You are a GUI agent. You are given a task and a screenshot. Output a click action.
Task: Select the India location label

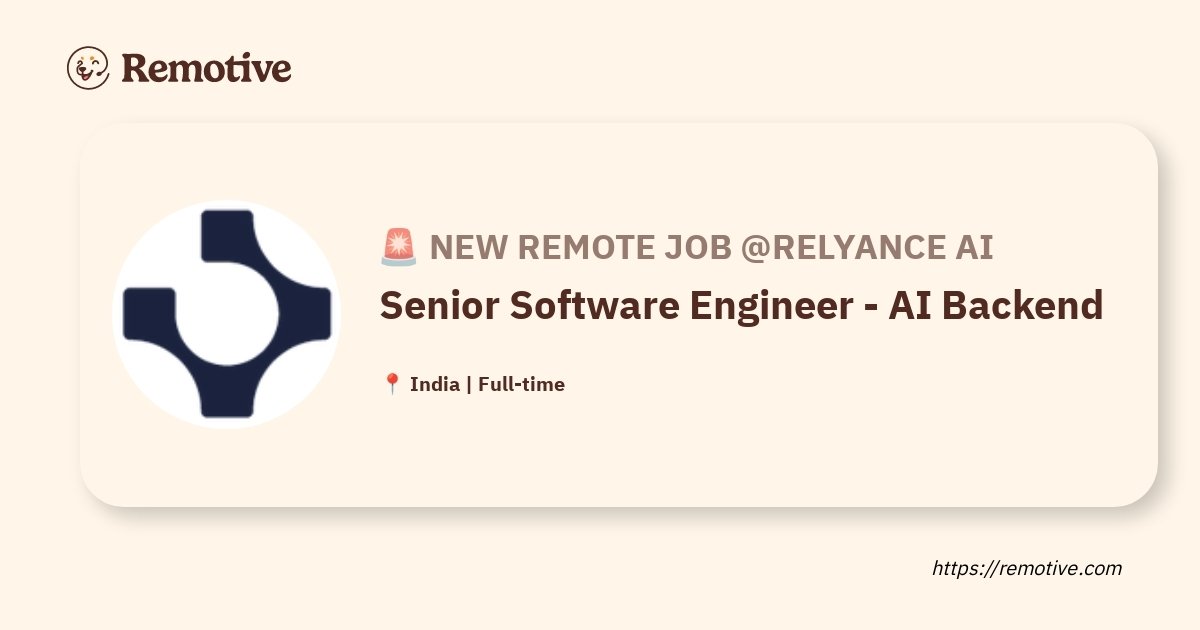click(x=435, y=384)
